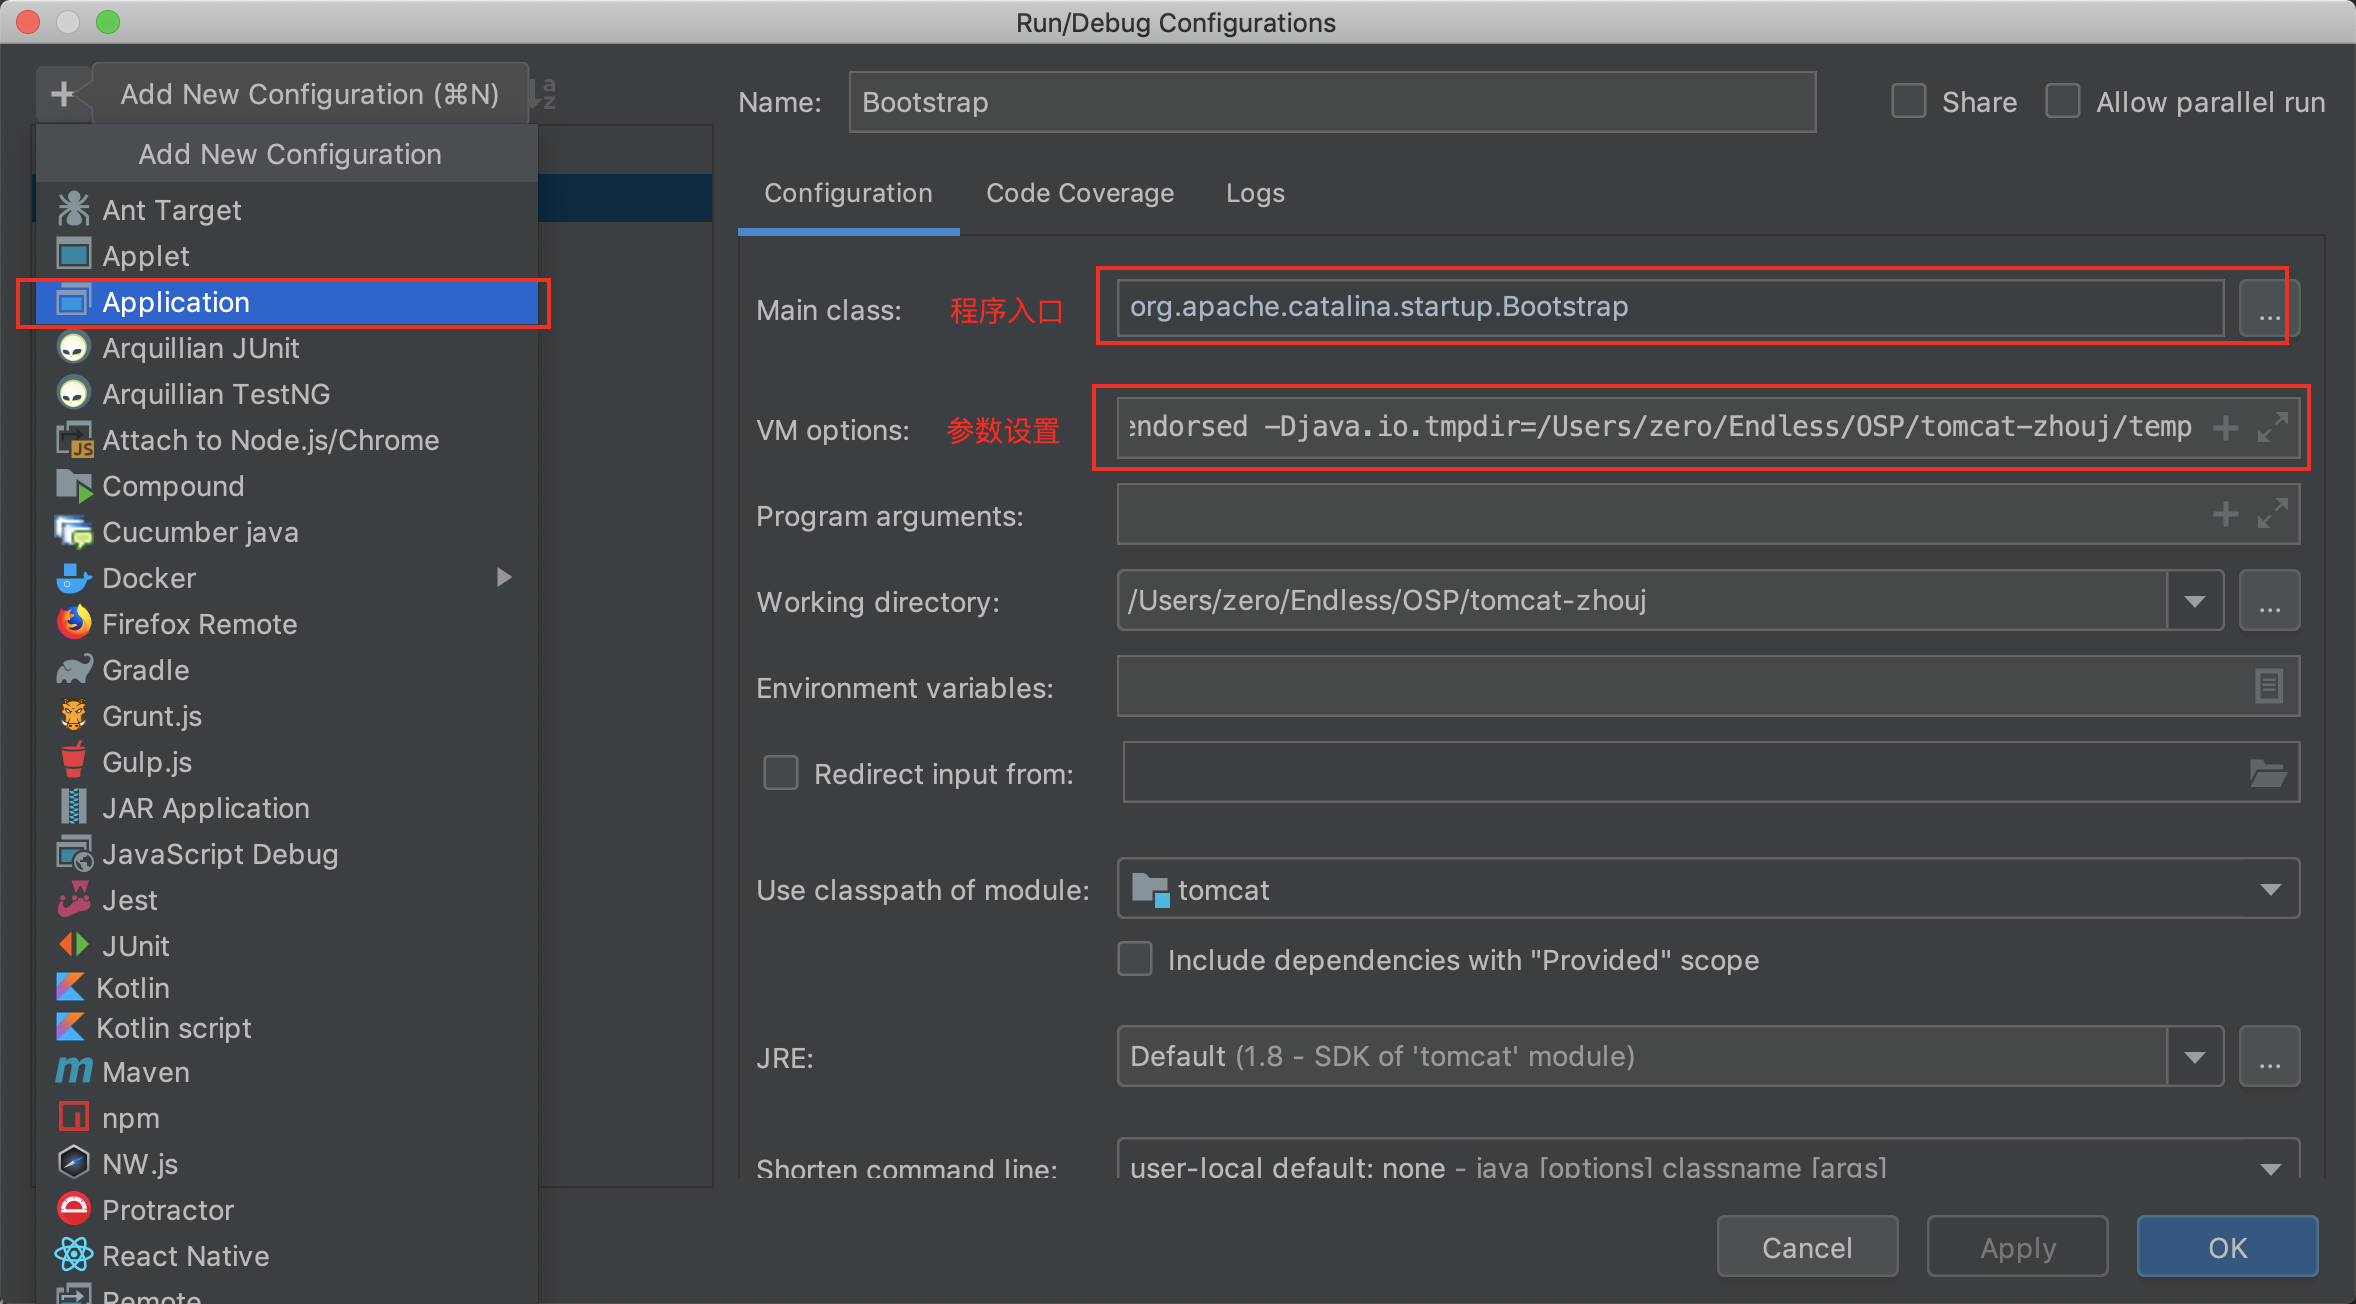Open environment variables editor document icon
The width and height of the screenshot is (2356, 1304).
tap(2268, 686)
